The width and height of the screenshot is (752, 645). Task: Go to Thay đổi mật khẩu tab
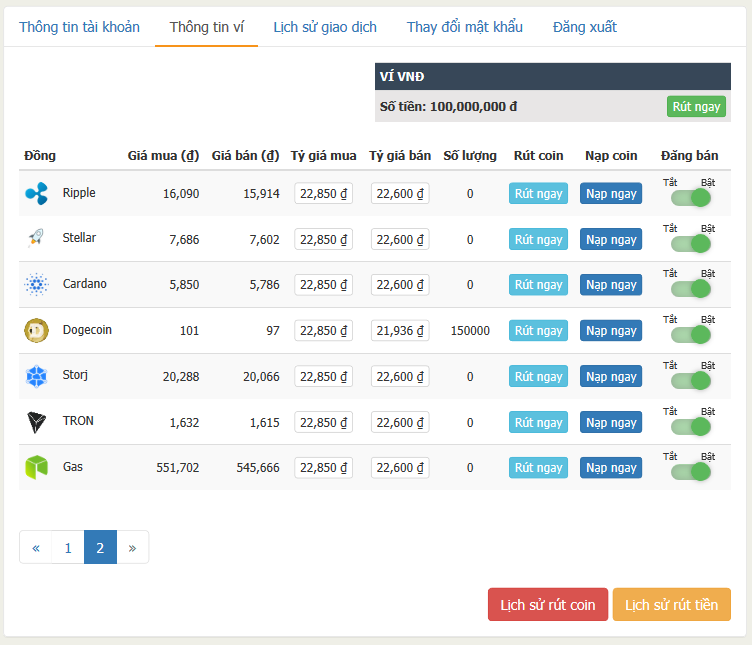pos(465,27)
